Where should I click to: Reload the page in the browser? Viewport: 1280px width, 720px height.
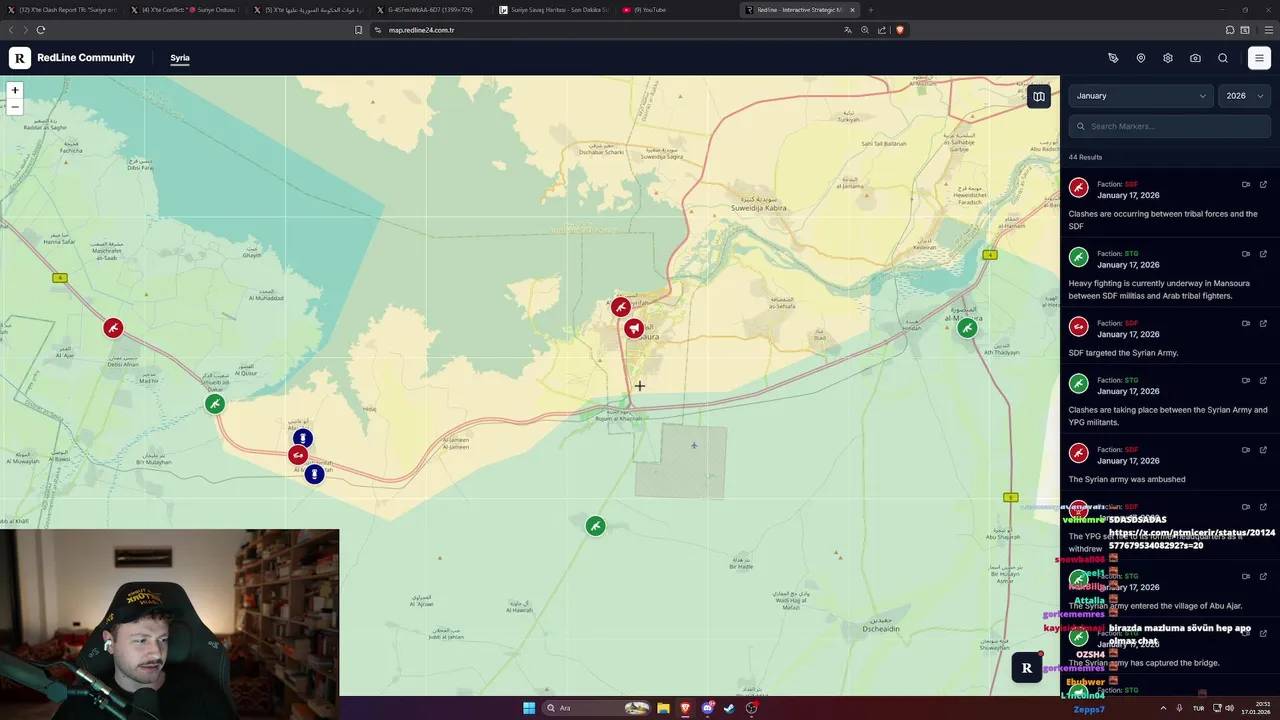tap(40, 30)
